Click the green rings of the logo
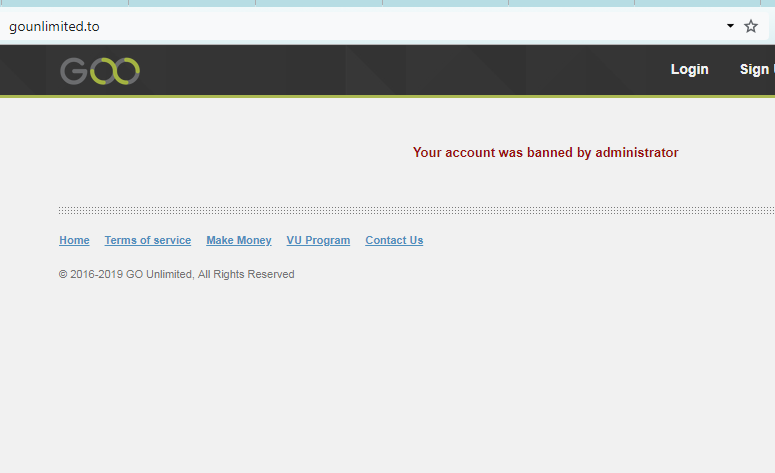 (115, 71)
